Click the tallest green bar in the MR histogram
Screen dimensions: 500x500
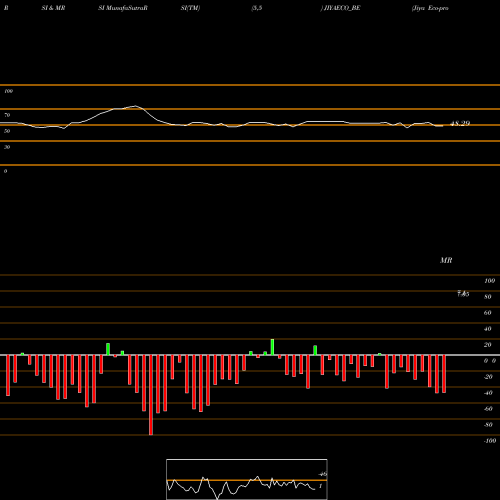(x=272, y=347)
